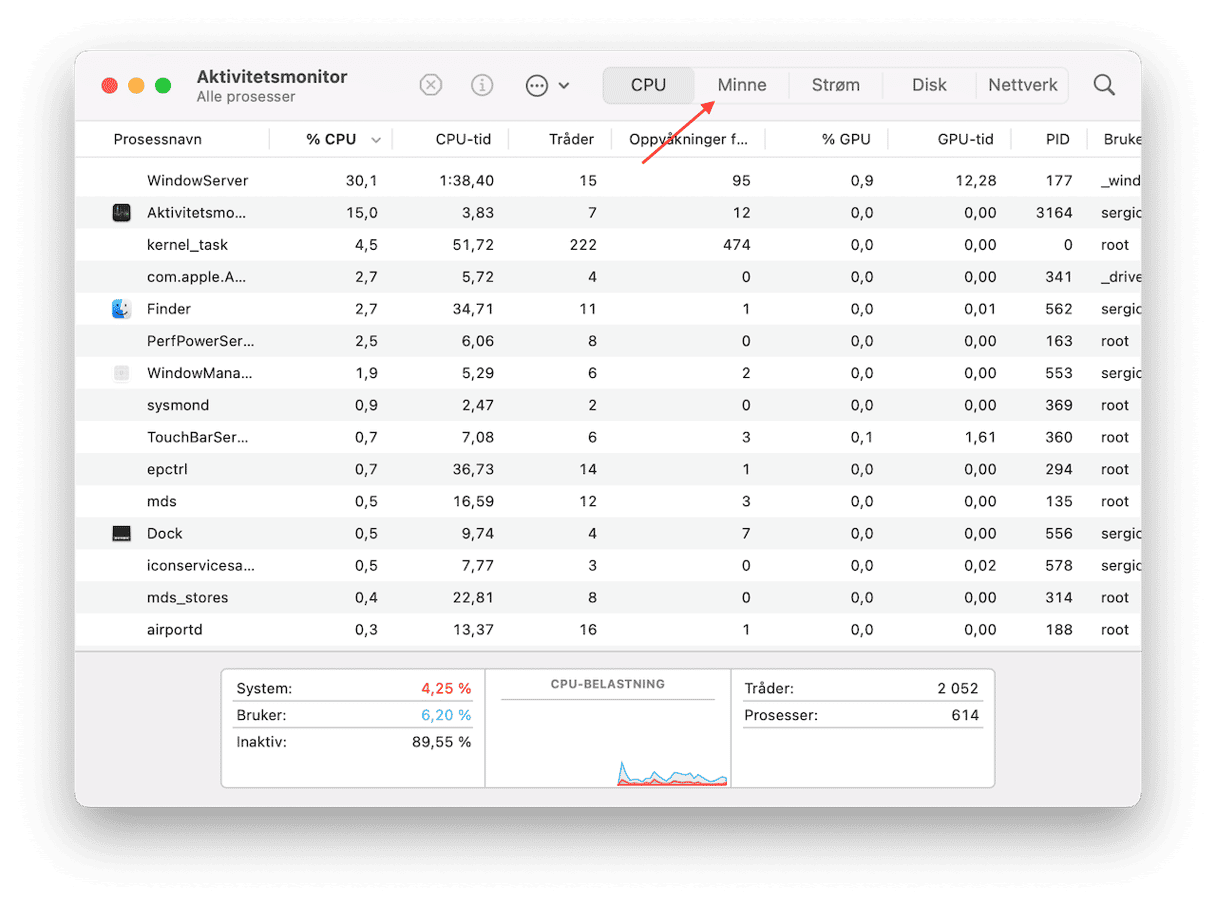Screen dimensions: 1216x906
Task: Select the airportd process row
Action: point(608,629)
